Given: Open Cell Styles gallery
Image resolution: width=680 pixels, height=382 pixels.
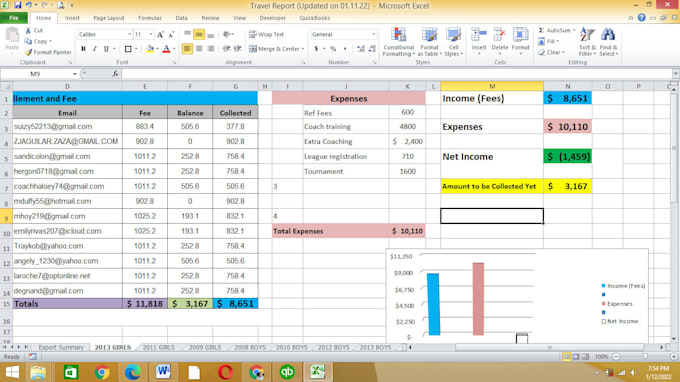Looking at the screenshot, I should pyautogui.click(x=454, y=42).
